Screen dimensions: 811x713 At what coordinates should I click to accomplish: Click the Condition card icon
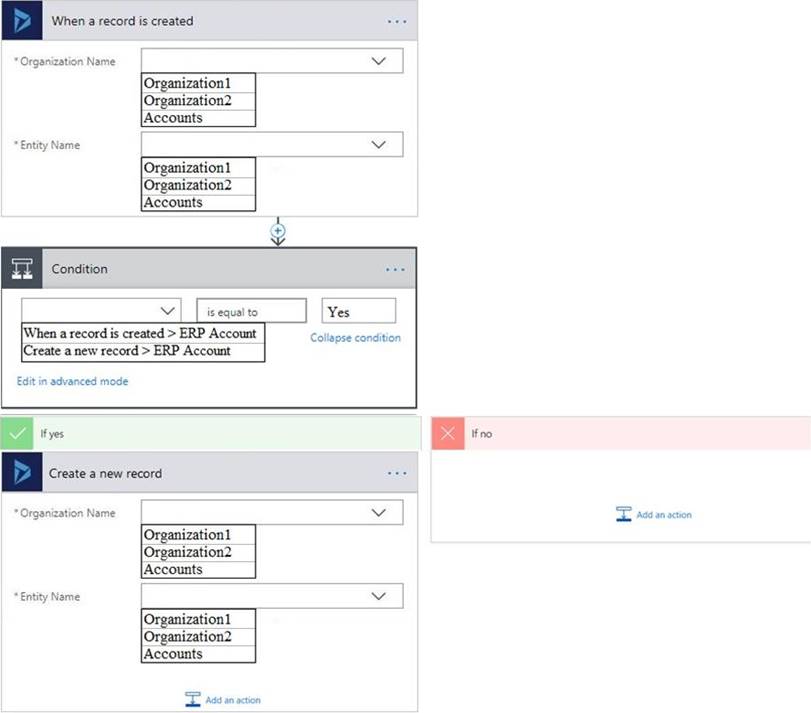point(21,269)
